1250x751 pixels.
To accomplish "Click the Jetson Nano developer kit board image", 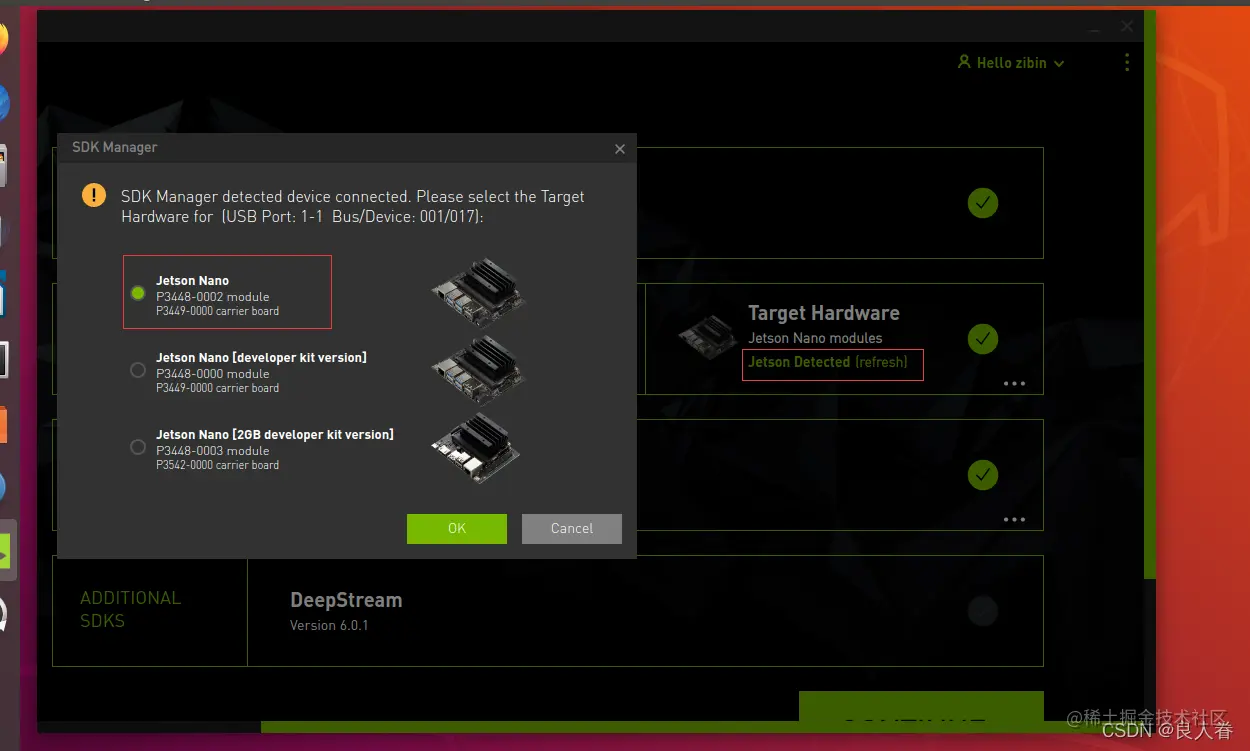I will [479, 368].
